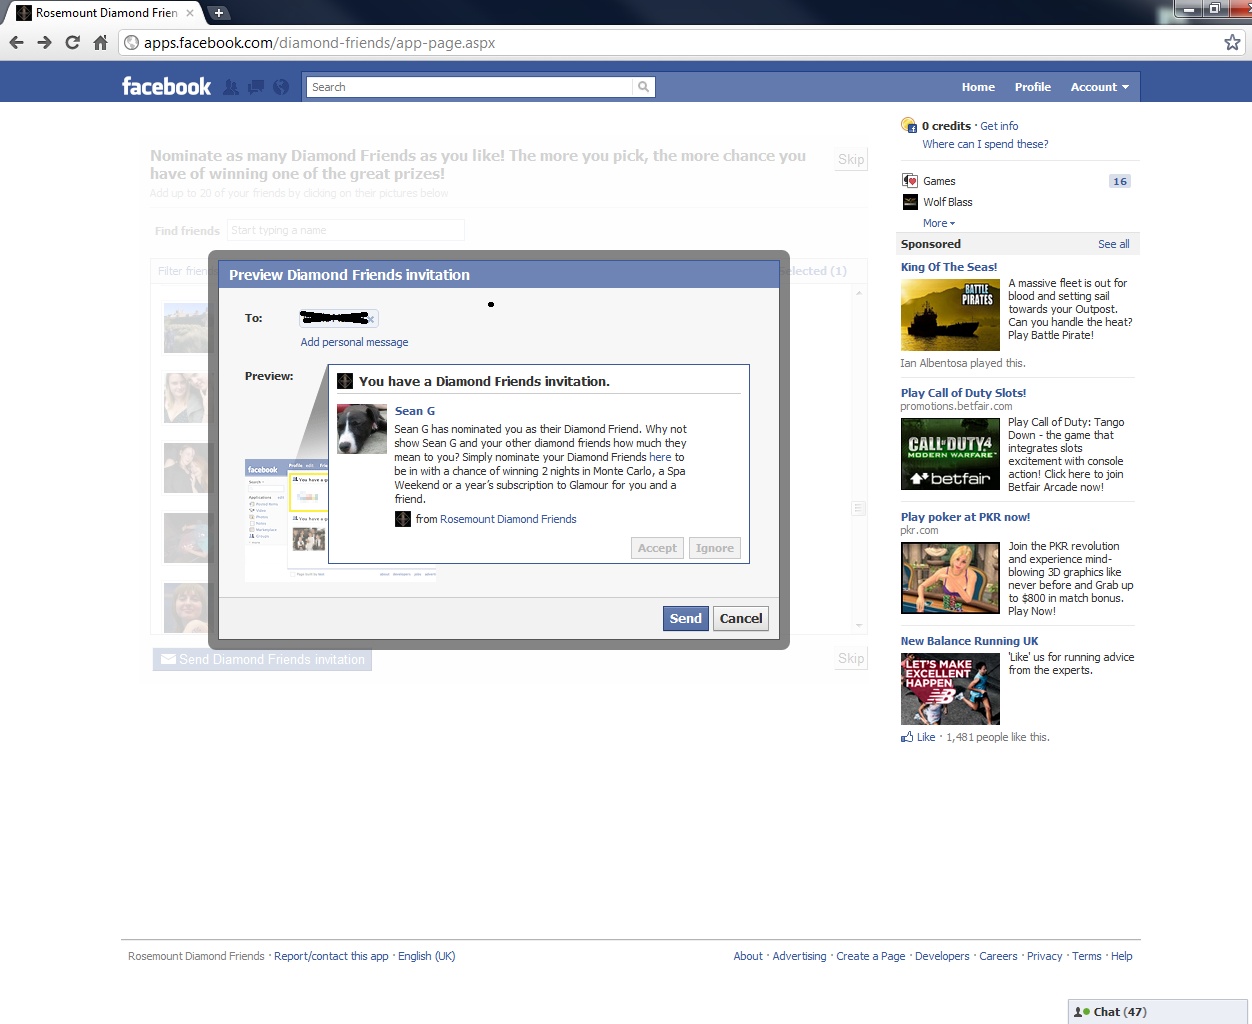Open the Careers footer link

pyautogui.click(x=998, y=956)
